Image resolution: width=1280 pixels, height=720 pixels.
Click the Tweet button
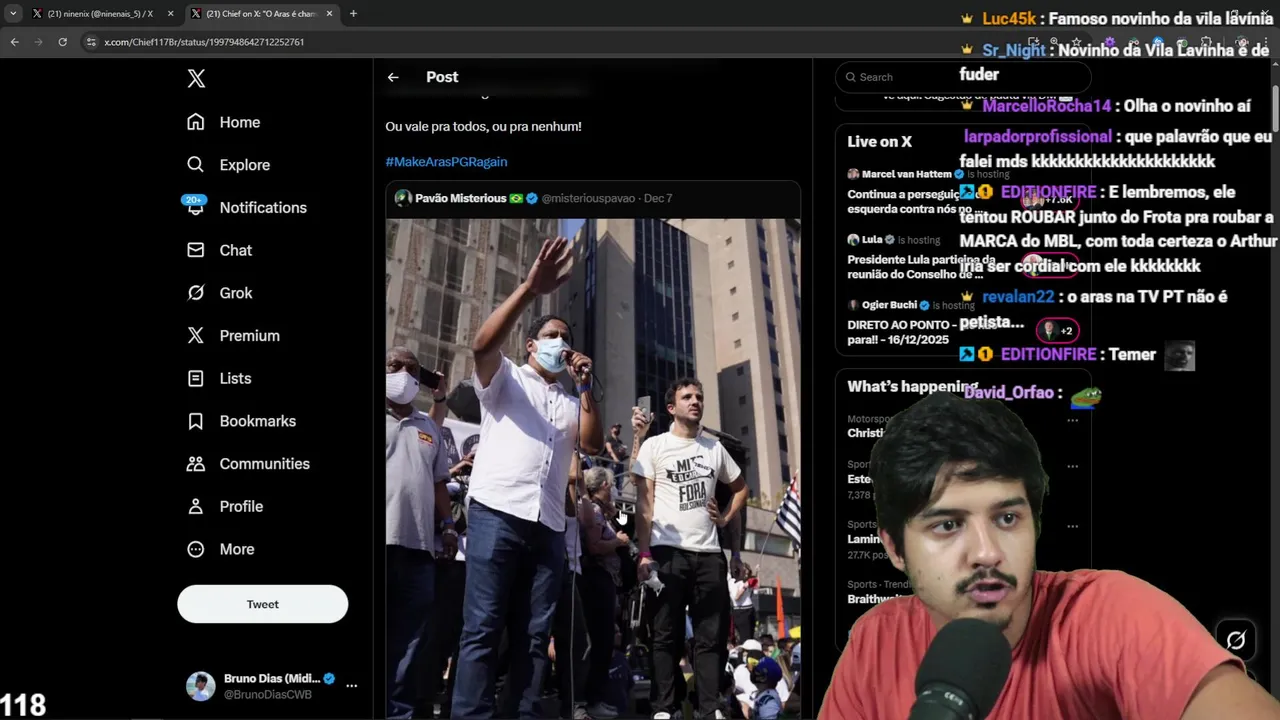coord(263,604)
